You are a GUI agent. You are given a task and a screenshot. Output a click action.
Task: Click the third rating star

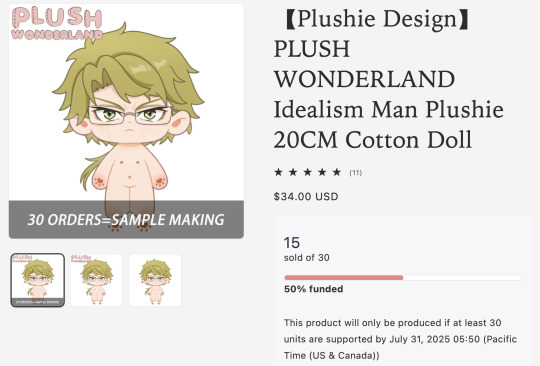(308, 172)
